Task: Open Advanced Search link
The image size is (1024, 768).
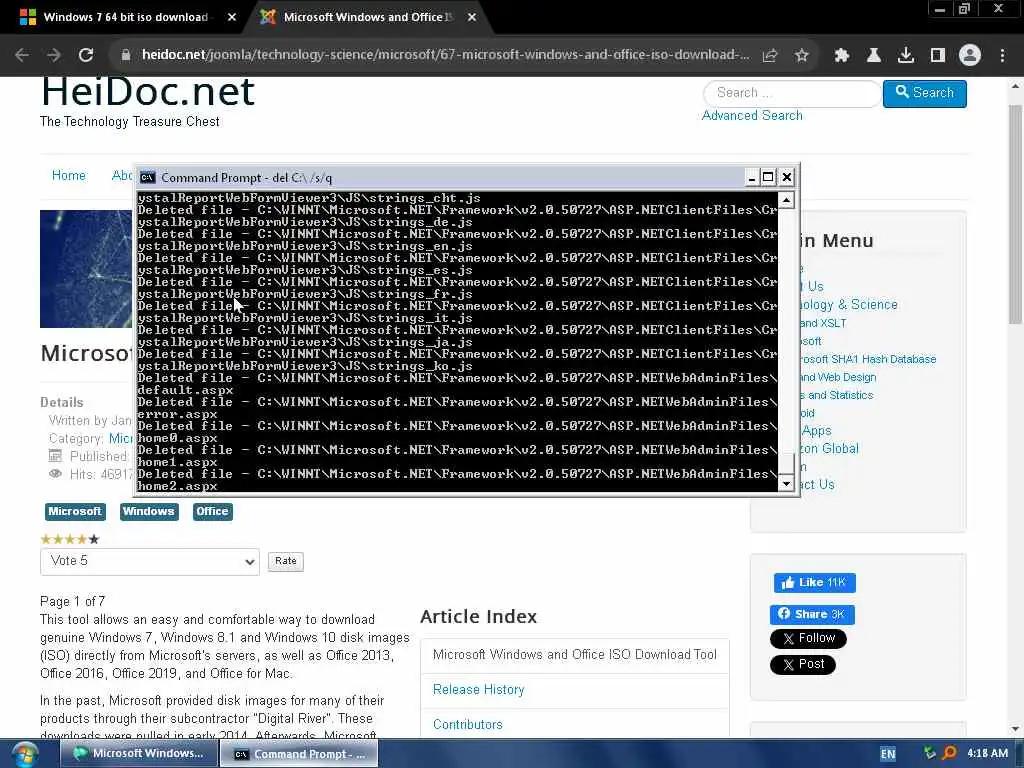Action: 752,116
